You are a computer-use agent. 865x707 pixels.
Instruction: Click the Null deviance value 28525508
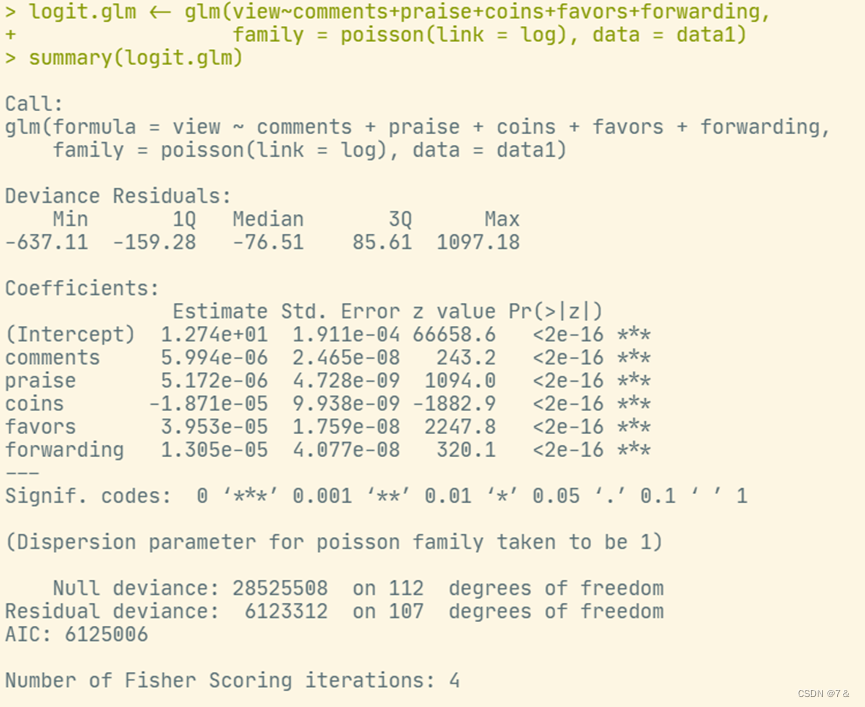(x=279, y=588)
